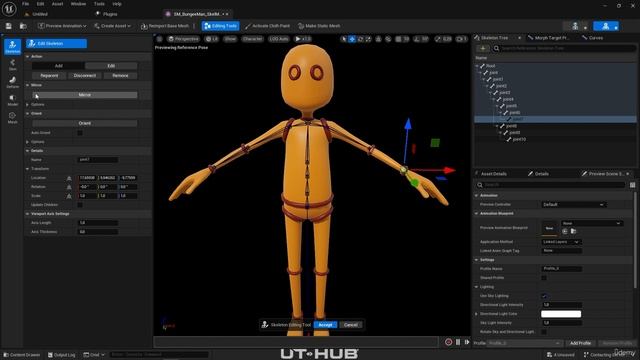Open the Tools menu

[99, 4]
